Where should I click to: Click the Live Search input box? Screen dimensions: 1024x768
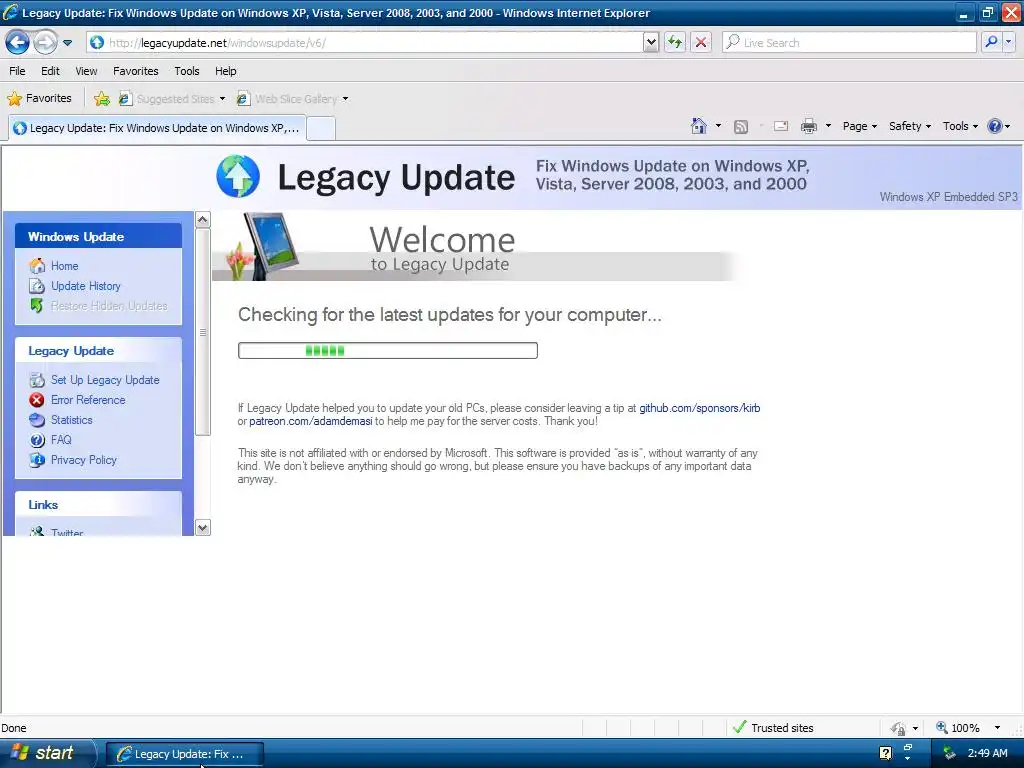[x=849, y=43]
